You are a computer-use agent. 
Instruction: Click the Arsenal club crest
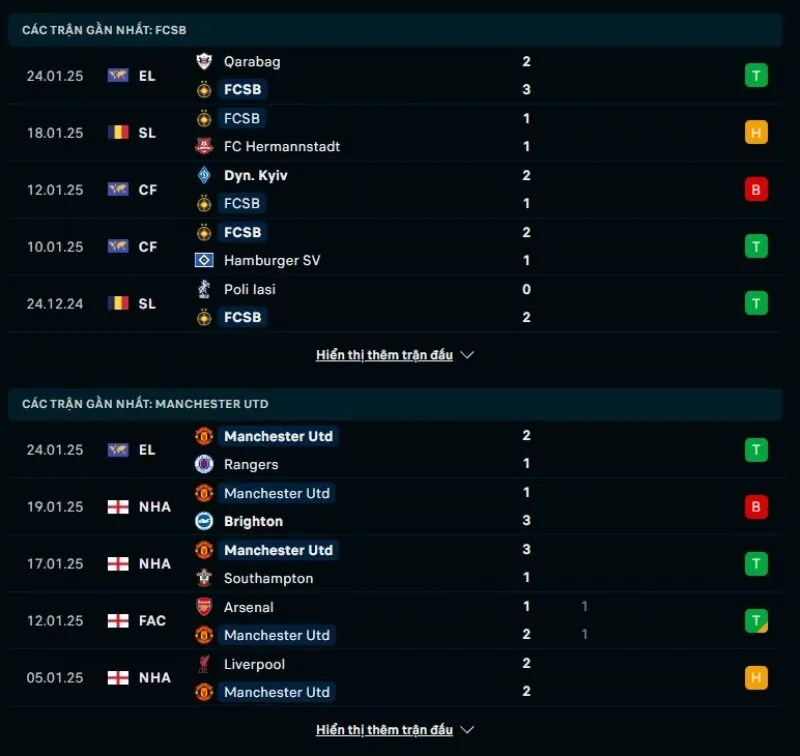[204, 607]
